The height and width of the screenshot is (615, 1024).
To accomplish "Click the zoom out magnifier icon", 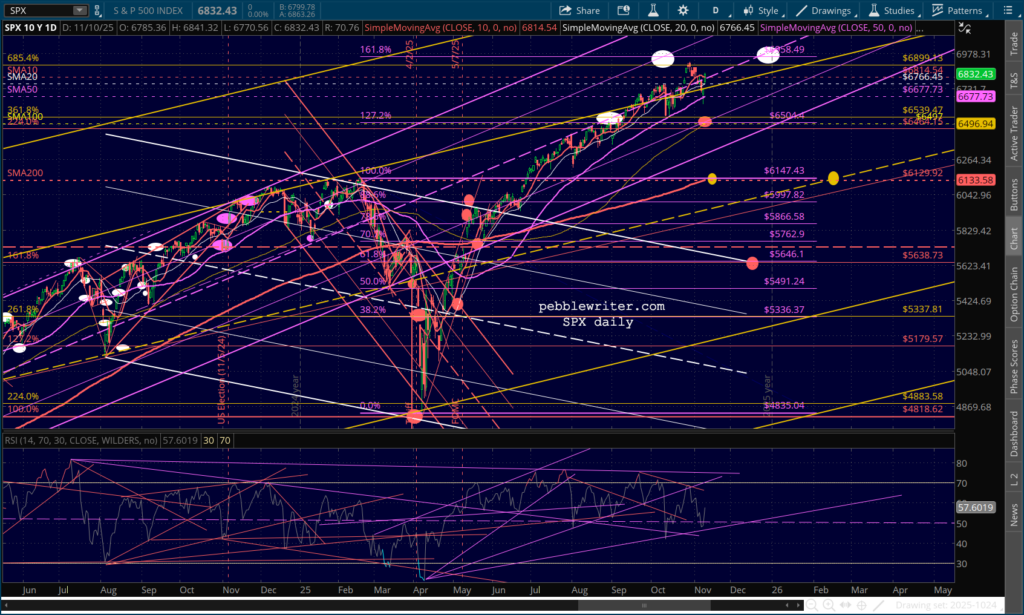I will tap(813, 605).
